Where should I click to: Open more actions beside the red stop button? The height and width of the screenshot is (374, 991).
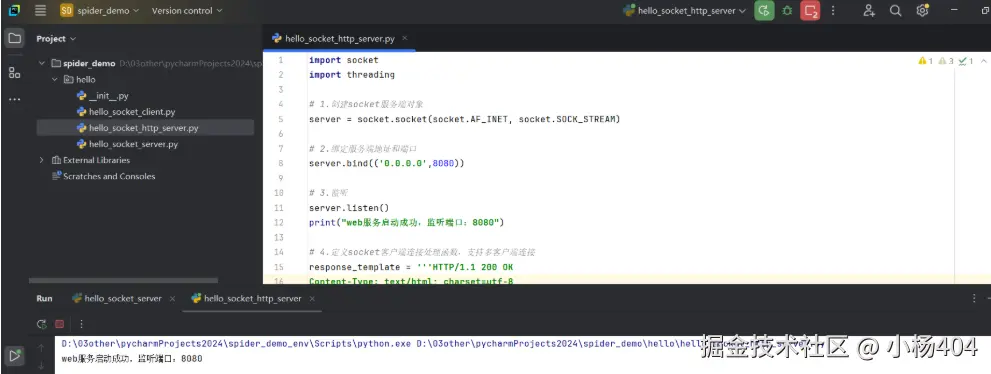pos(833,10)
